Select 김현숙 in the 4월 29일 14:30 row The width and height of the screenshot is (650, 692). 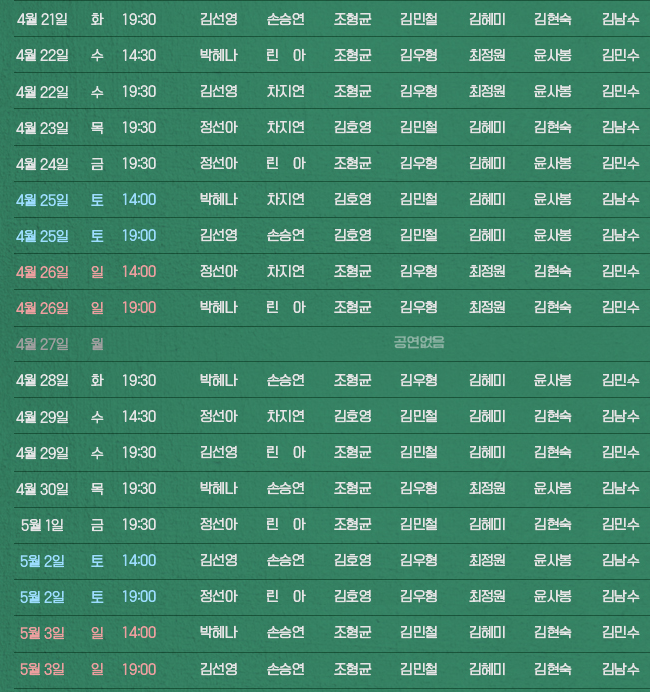tap(553, 416)
